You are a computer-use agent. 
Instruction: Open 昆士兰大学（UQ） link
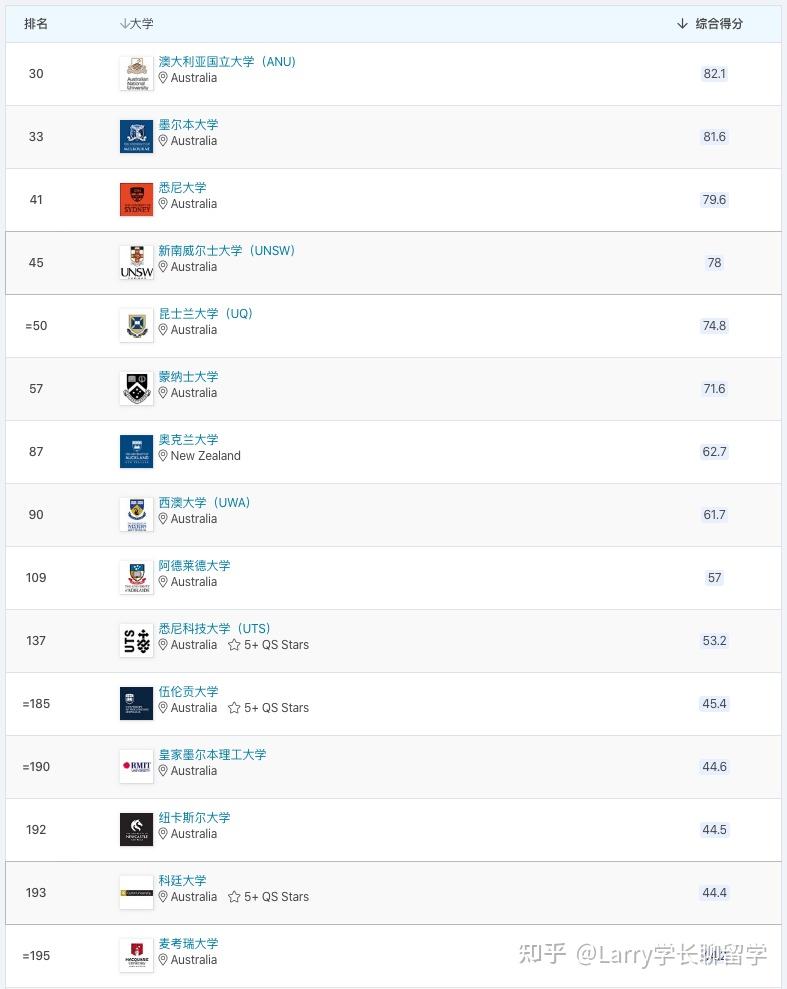pyautogui.click(x=205, y=314)
